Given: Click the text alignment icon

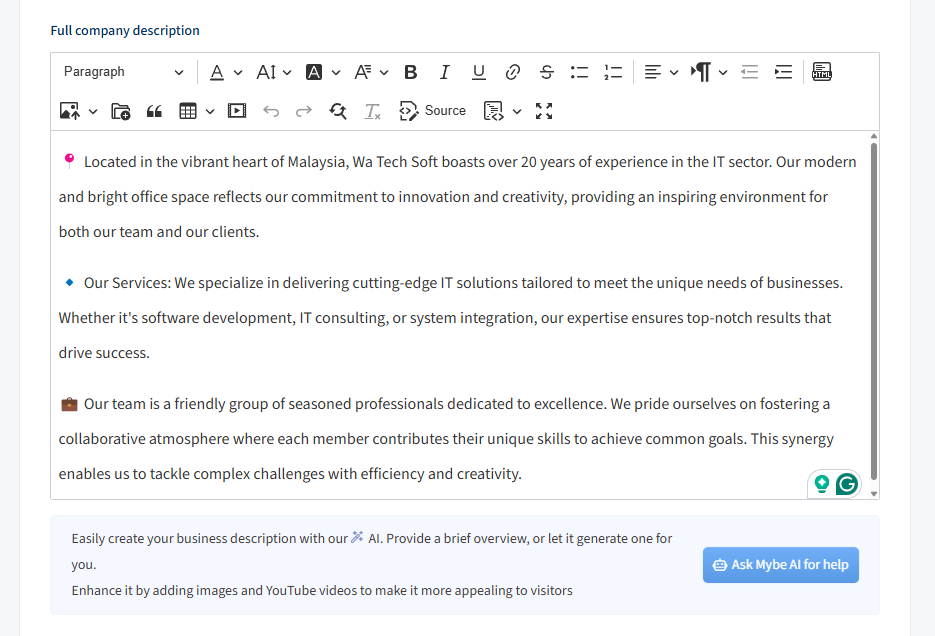Looking at the screenshot, I should tap(653, 72).
